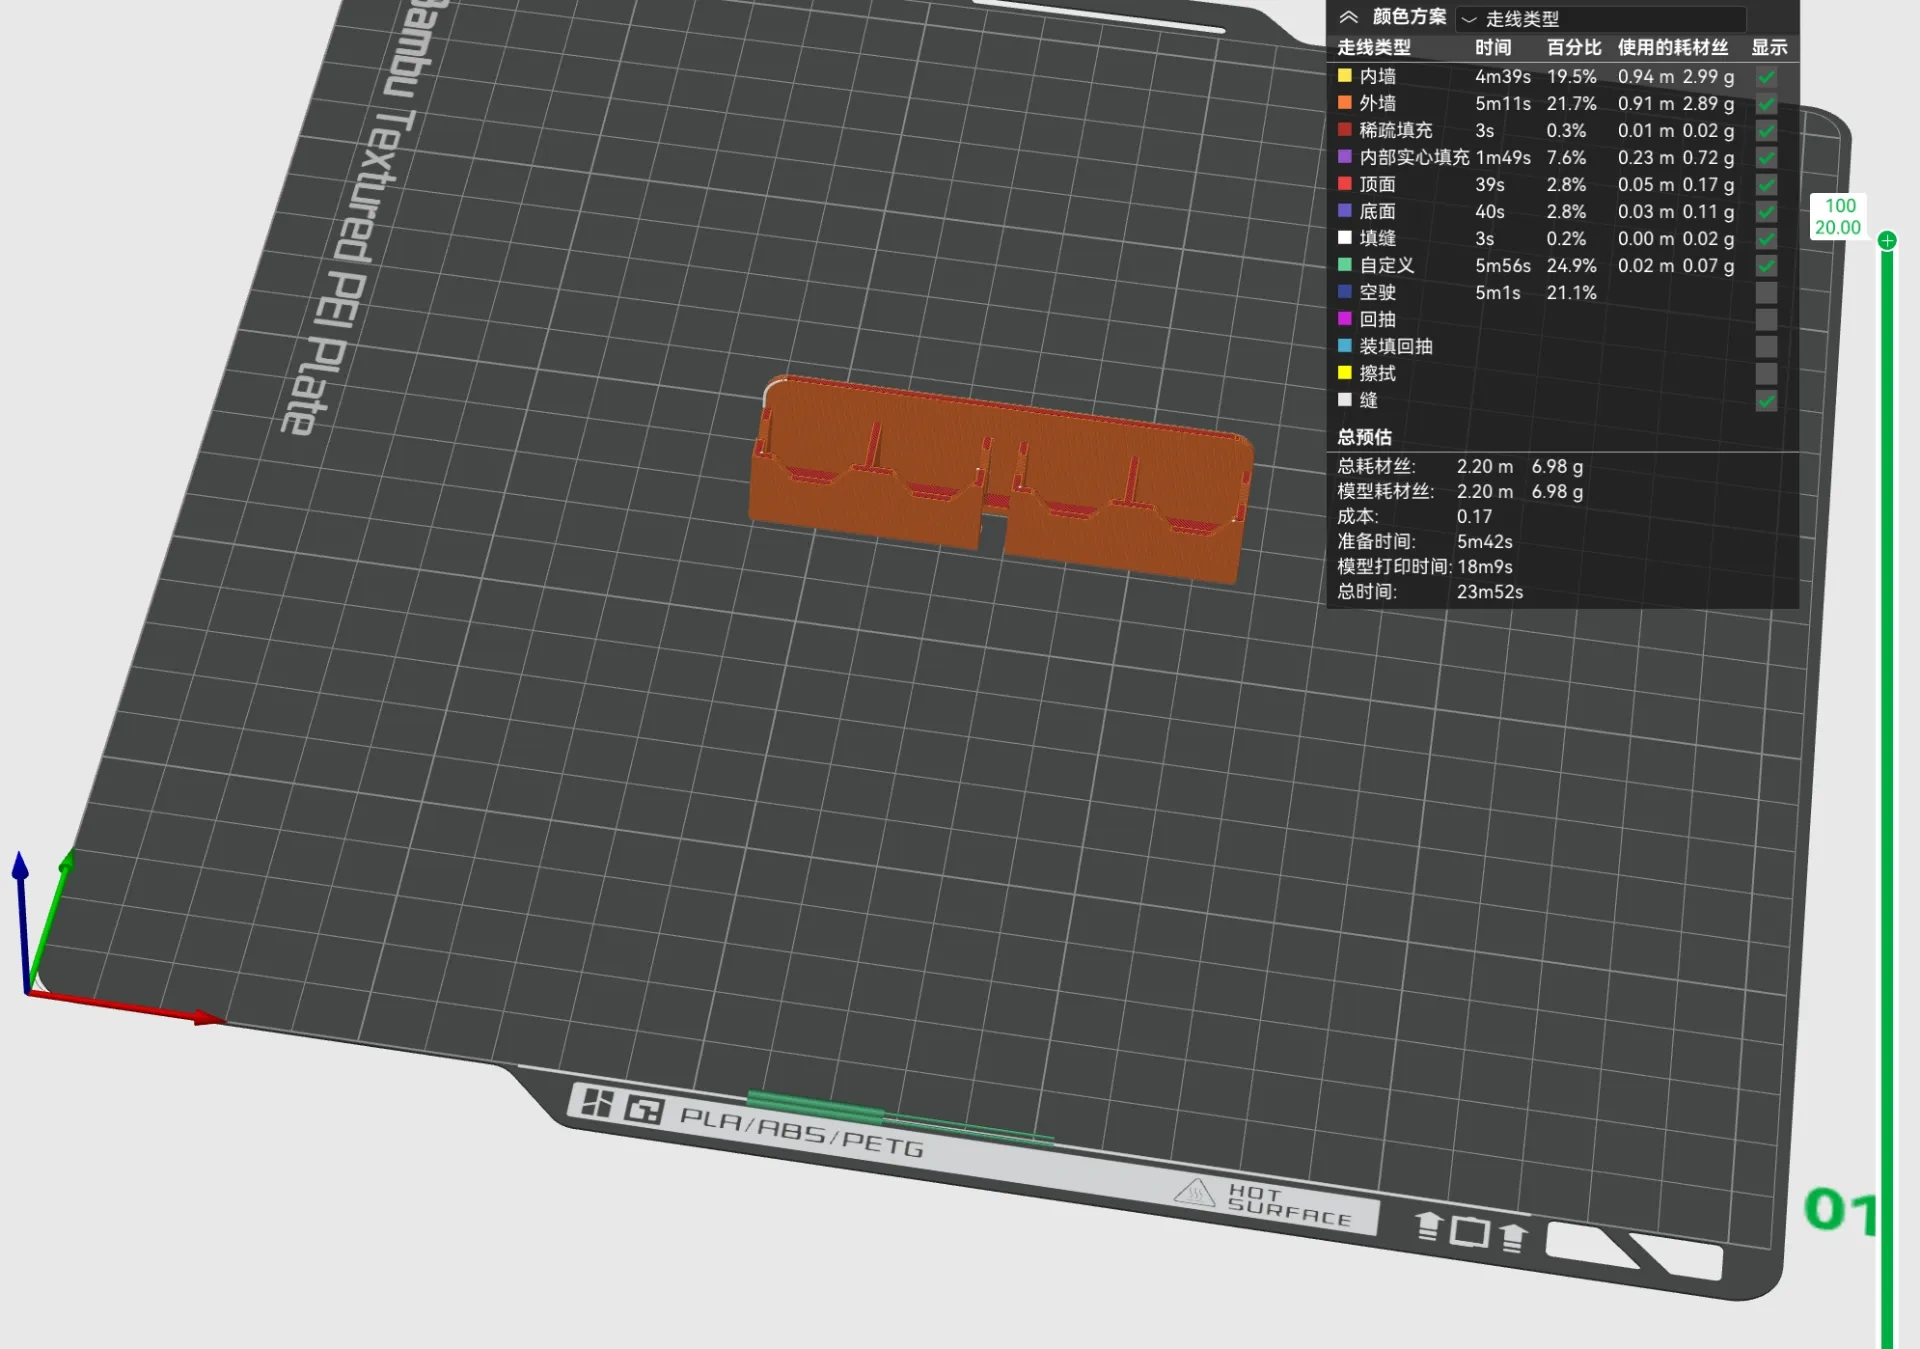Viewport: 1920px width, 1349px height.
Task: Click the 填缝 row label
Action: click(1377, 238)
